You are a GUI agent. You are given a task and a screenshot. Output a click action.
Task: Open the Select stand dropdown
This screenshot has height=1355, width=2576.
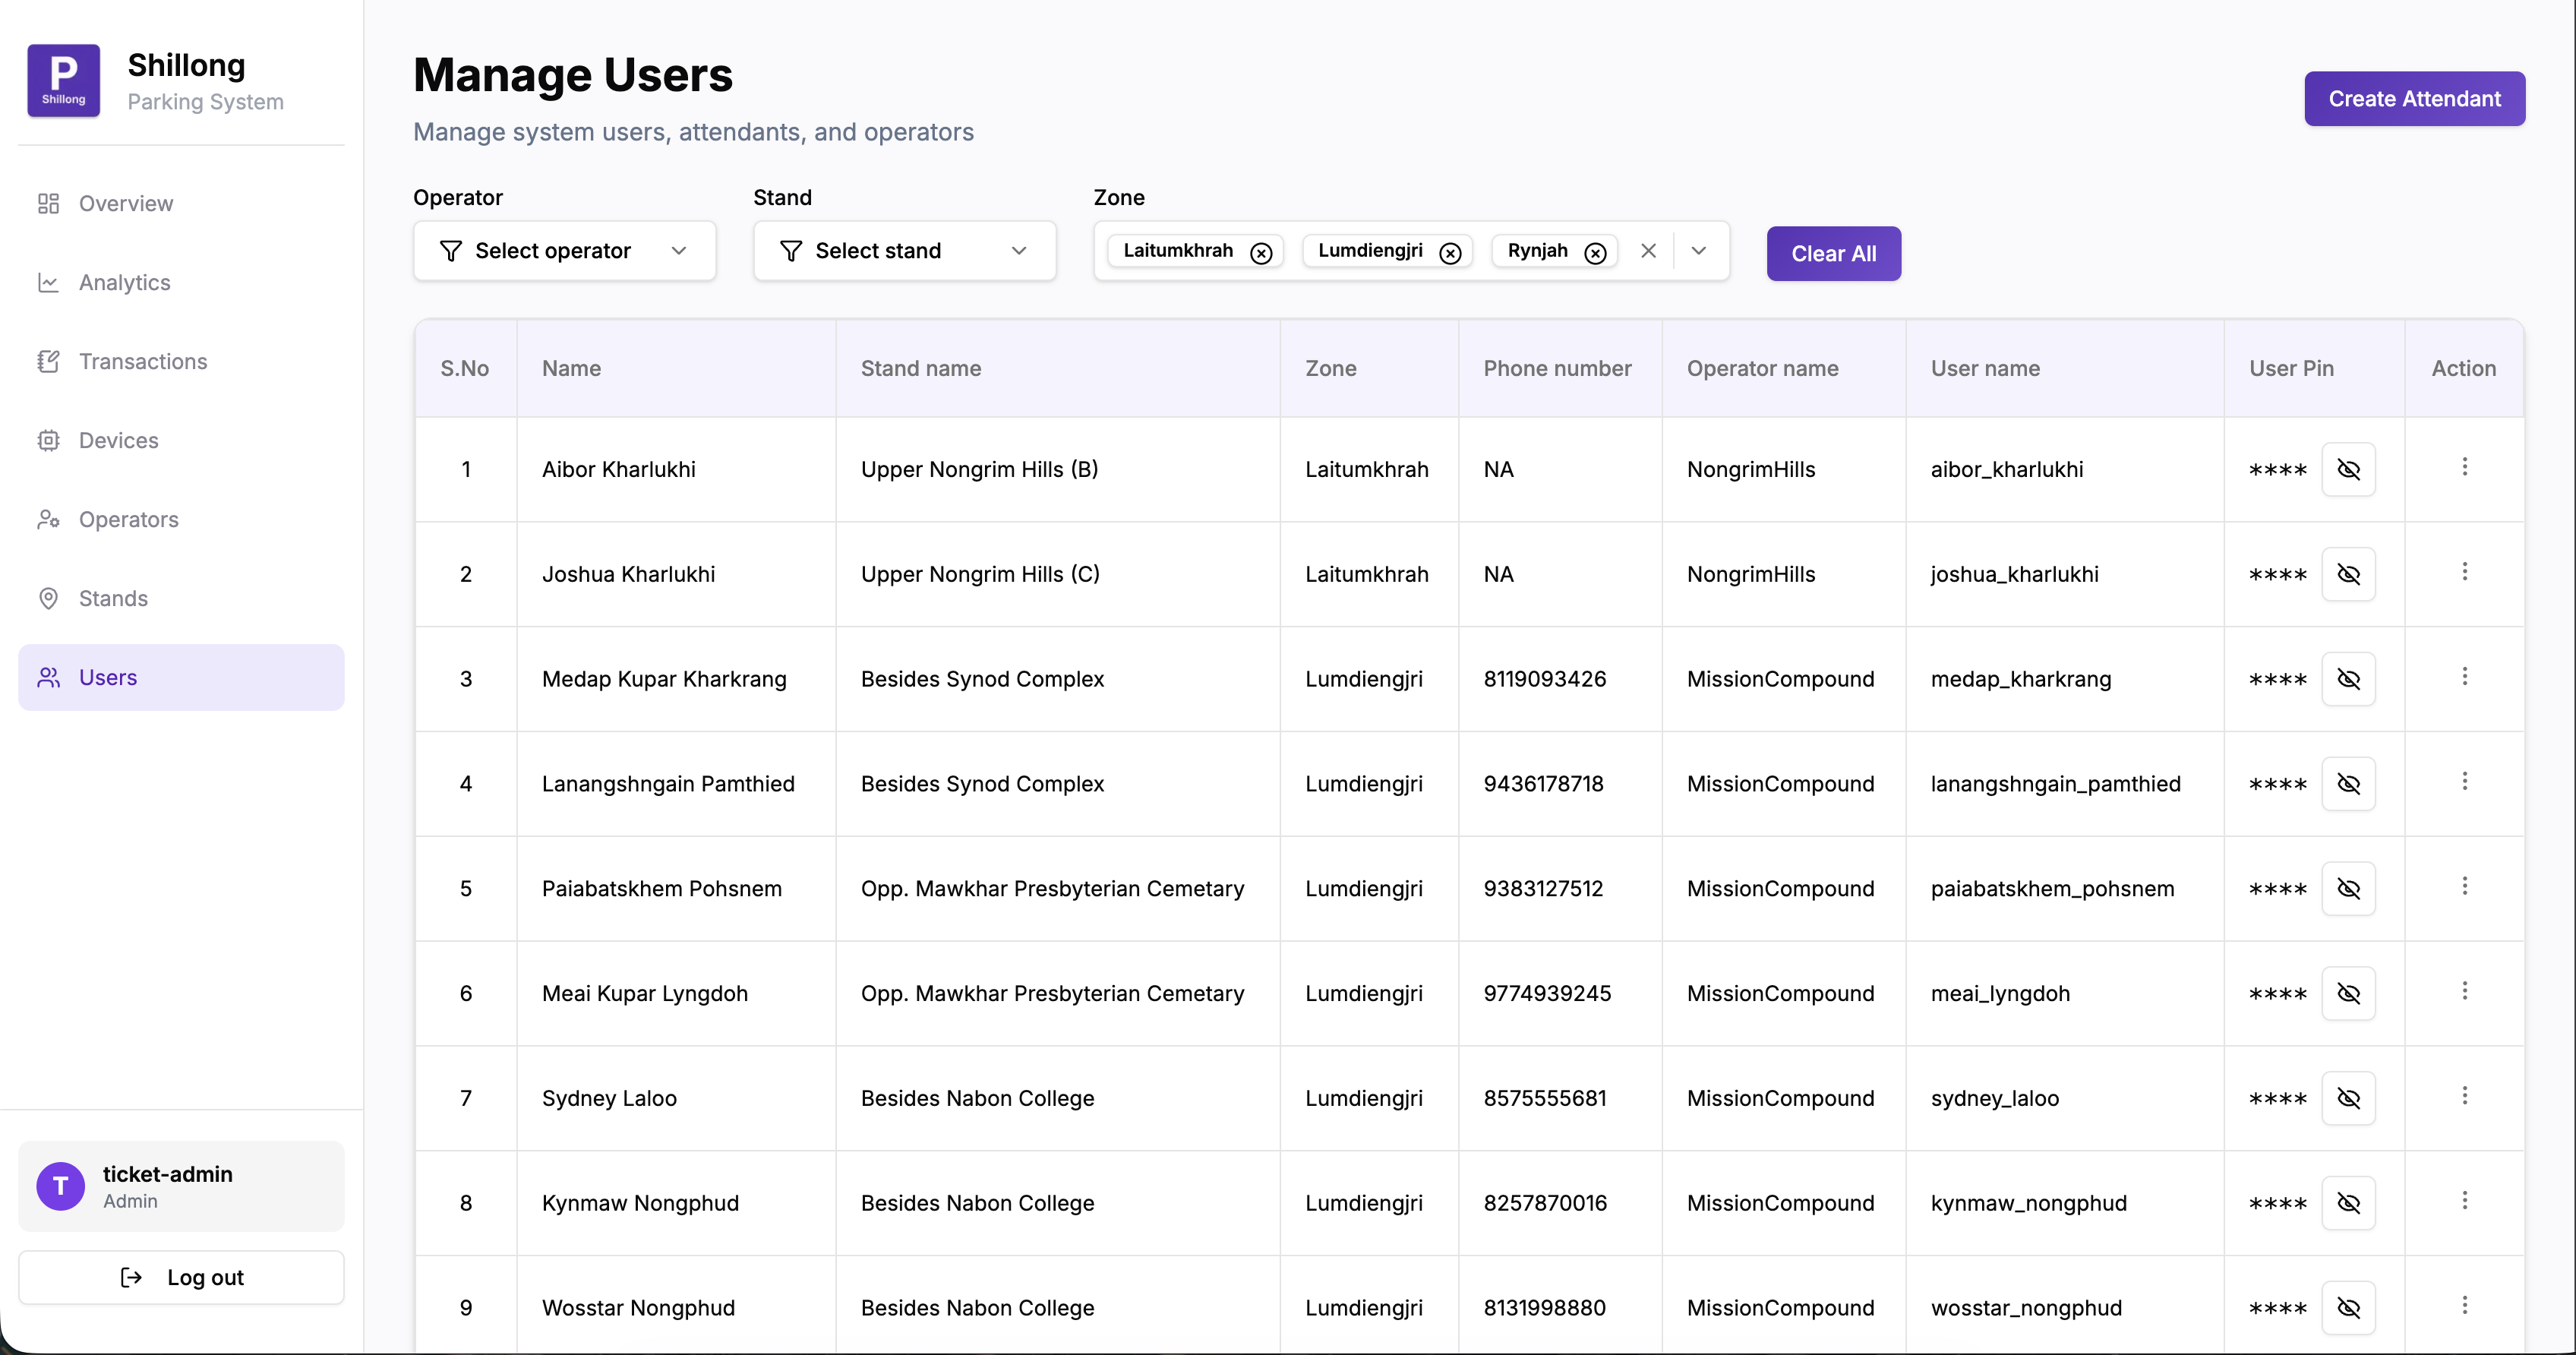[x=904, y=251]
